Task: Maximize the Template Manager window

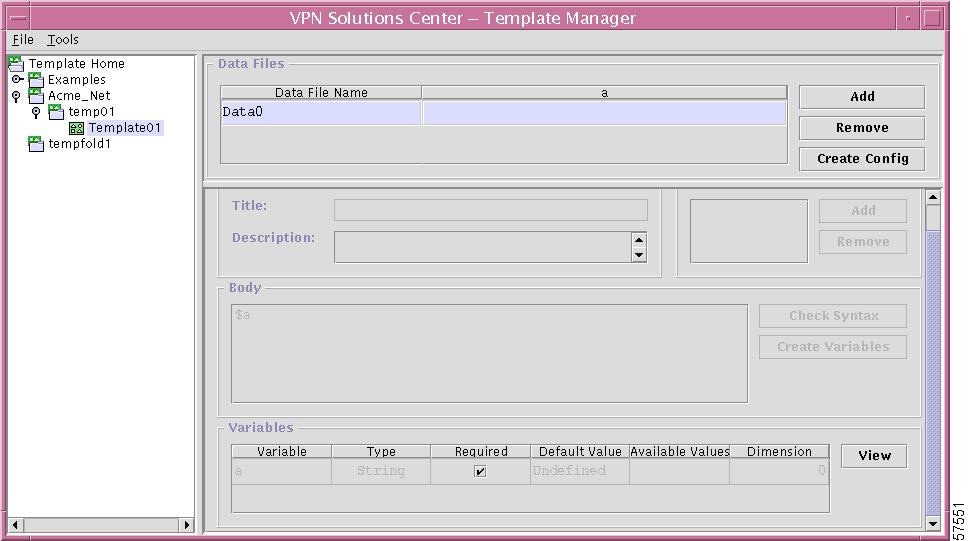Action: click(x=932, y=18)
